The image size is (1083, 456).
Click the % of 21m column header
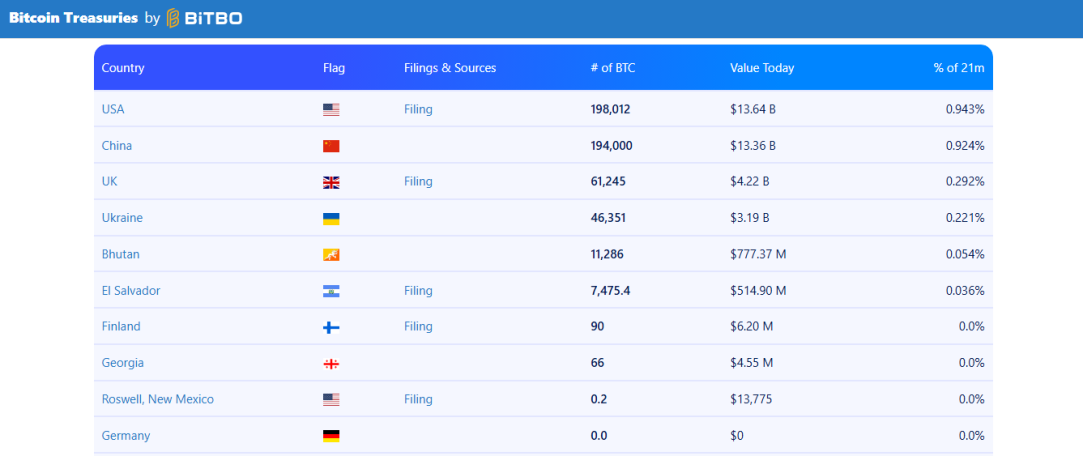(x=959, y=68)
